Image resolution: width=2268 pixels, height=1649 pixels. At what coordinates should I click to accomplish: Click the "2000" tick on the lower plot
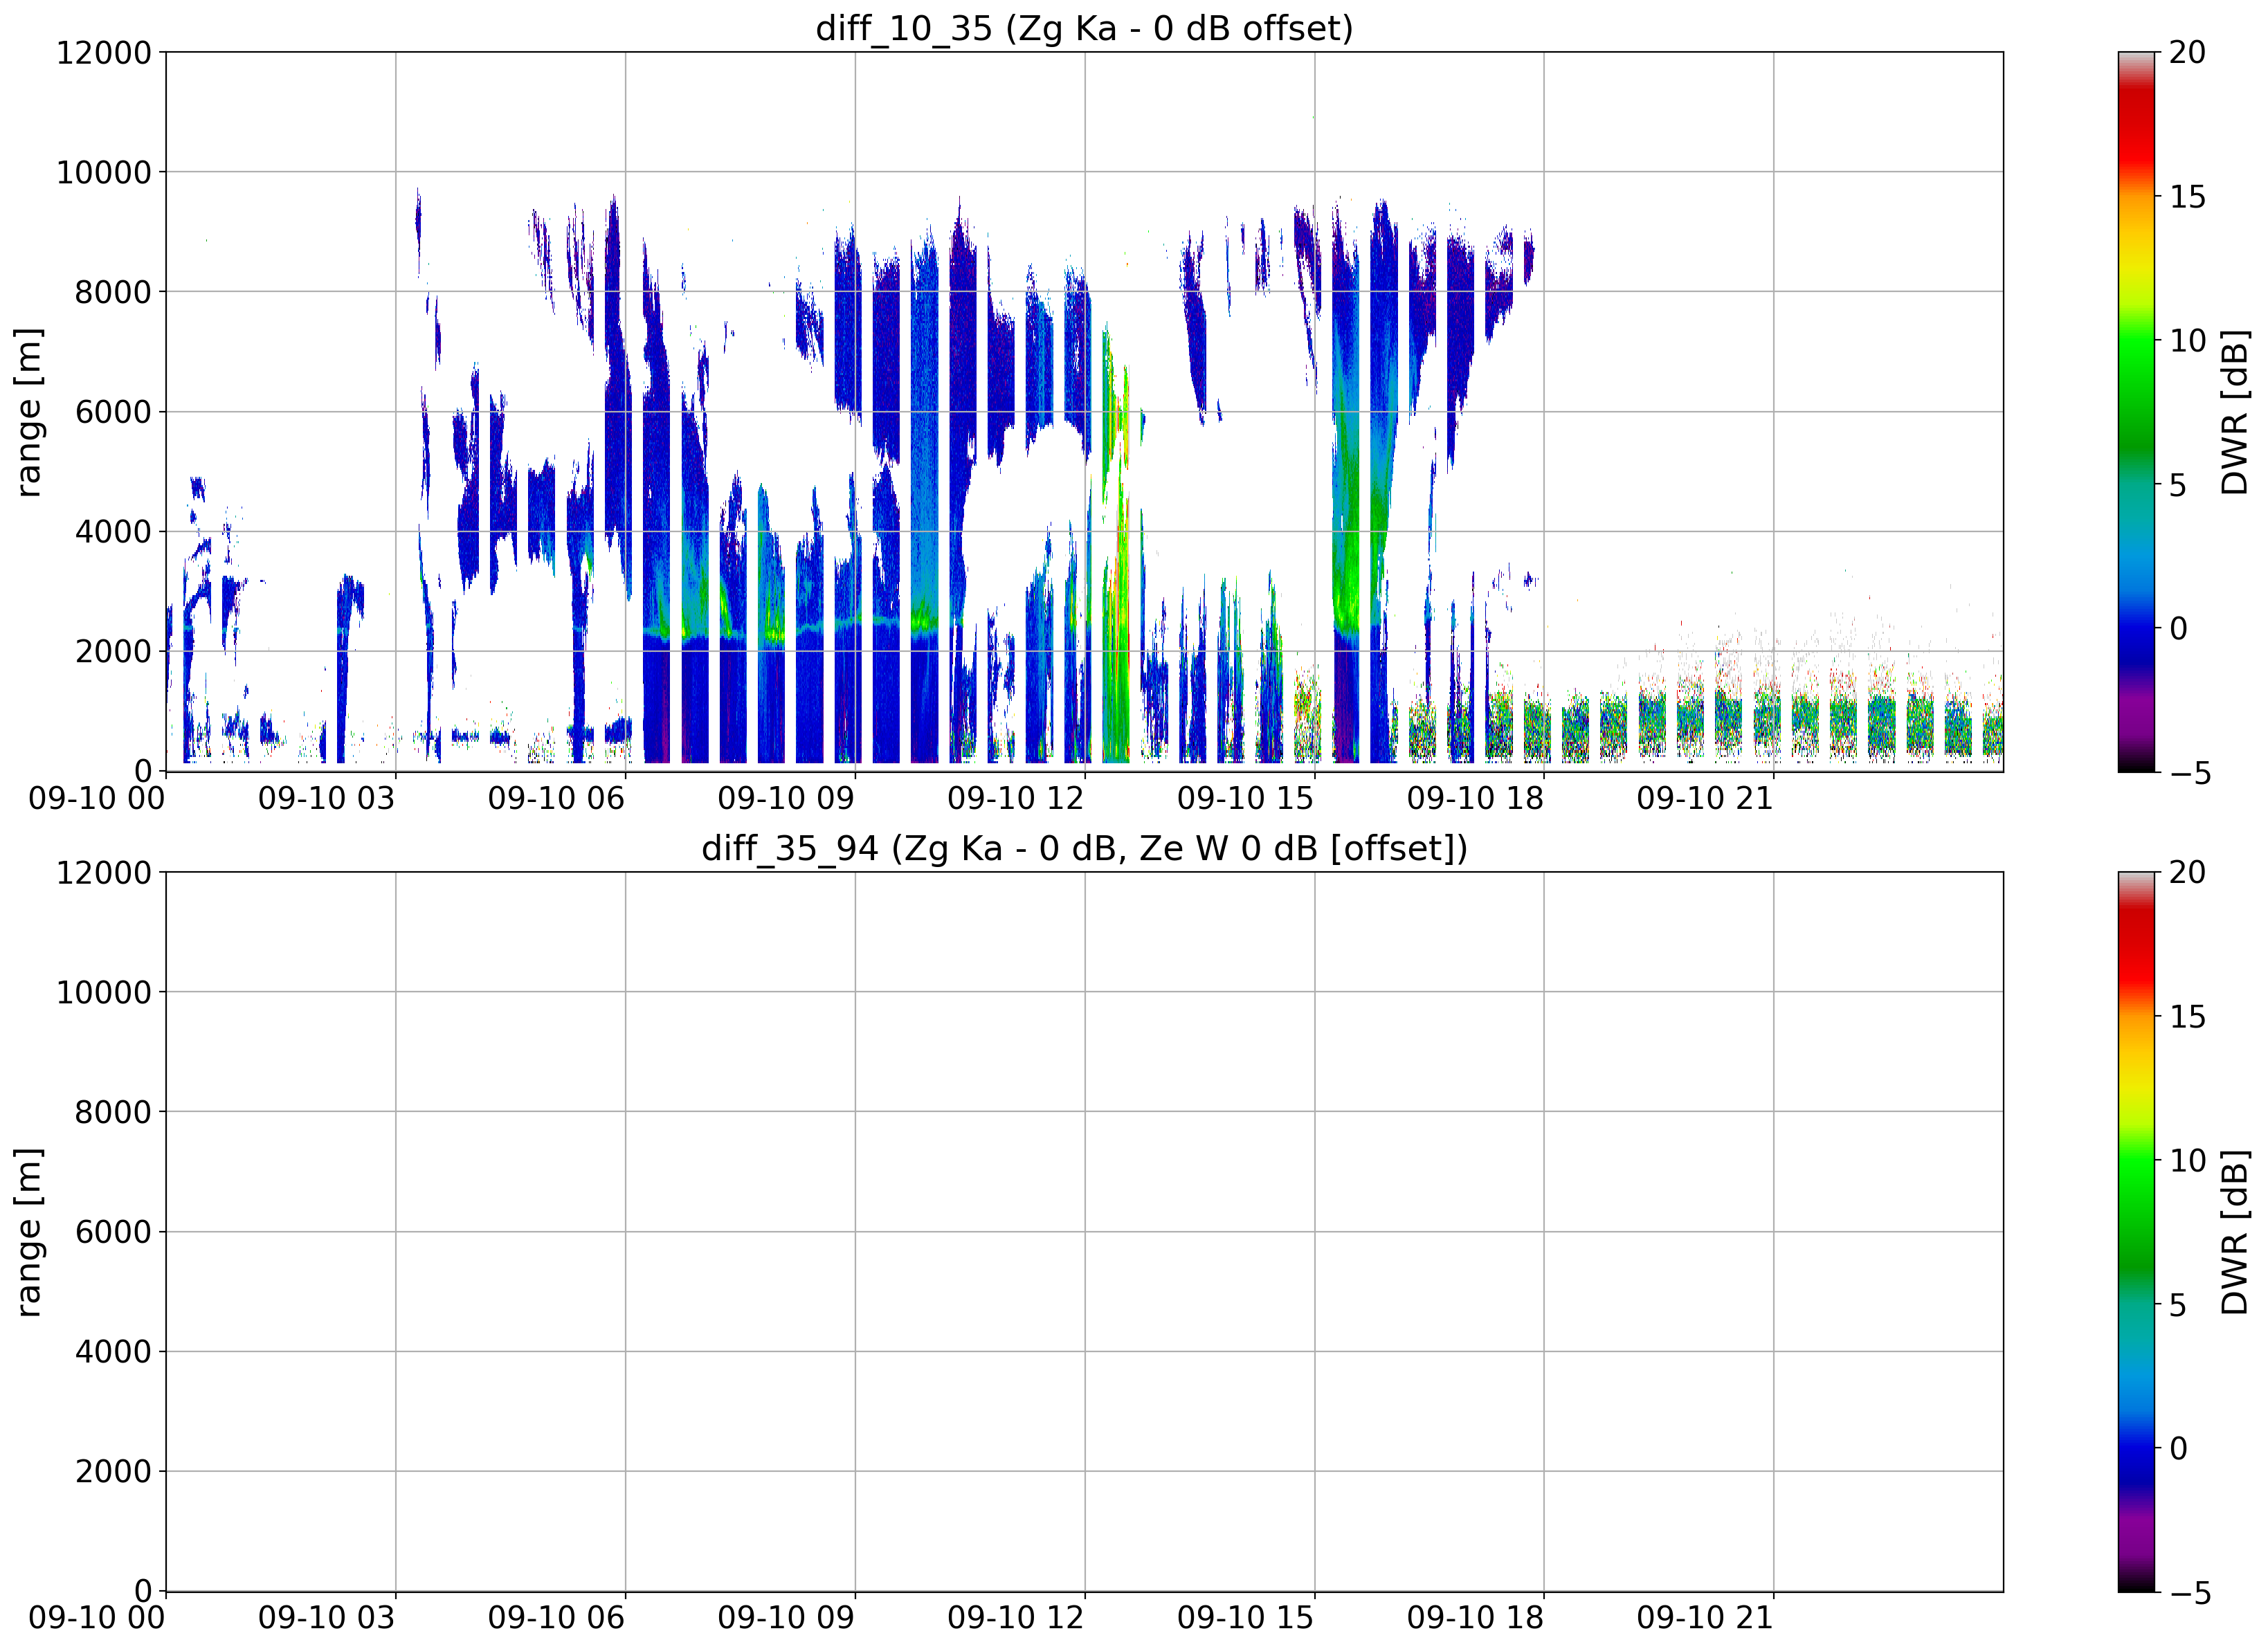[113, 1471]
